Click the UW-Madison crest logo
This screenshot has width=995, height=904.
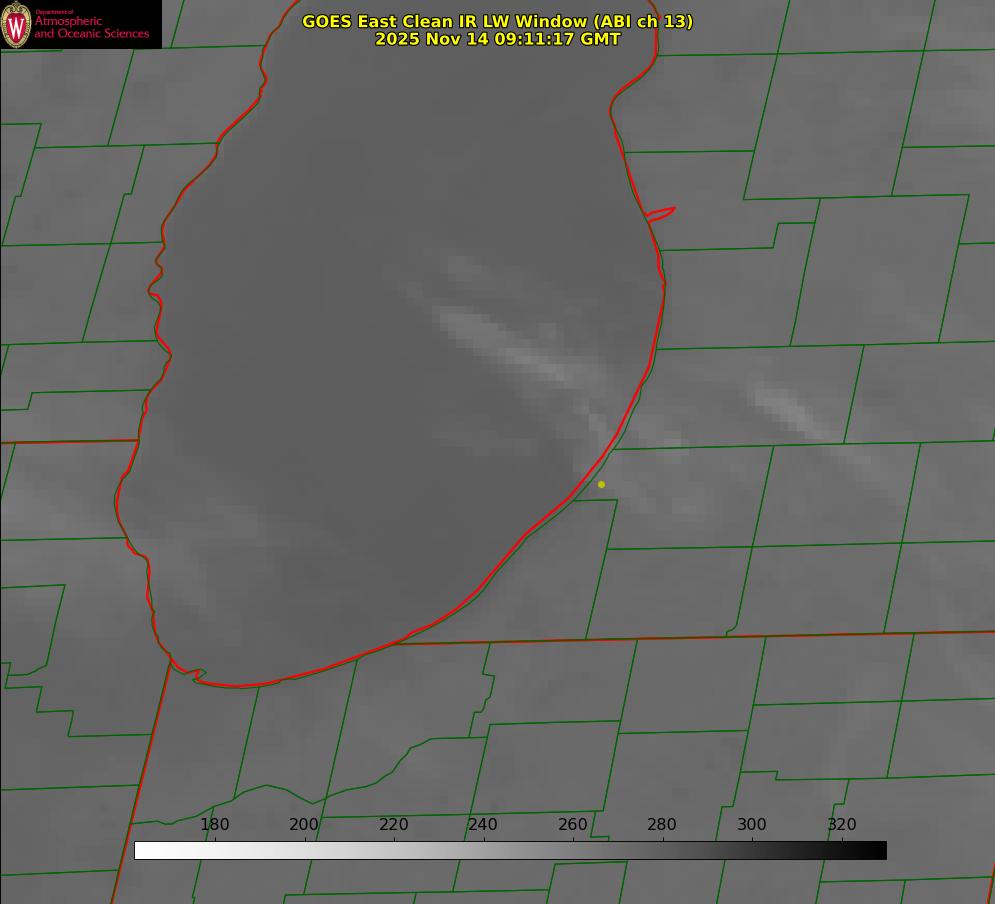[x=16, y=24]
